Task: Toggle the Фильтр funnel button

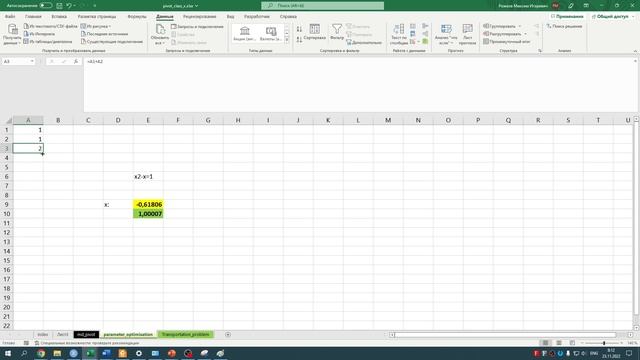Action: (x=337, y=32)
